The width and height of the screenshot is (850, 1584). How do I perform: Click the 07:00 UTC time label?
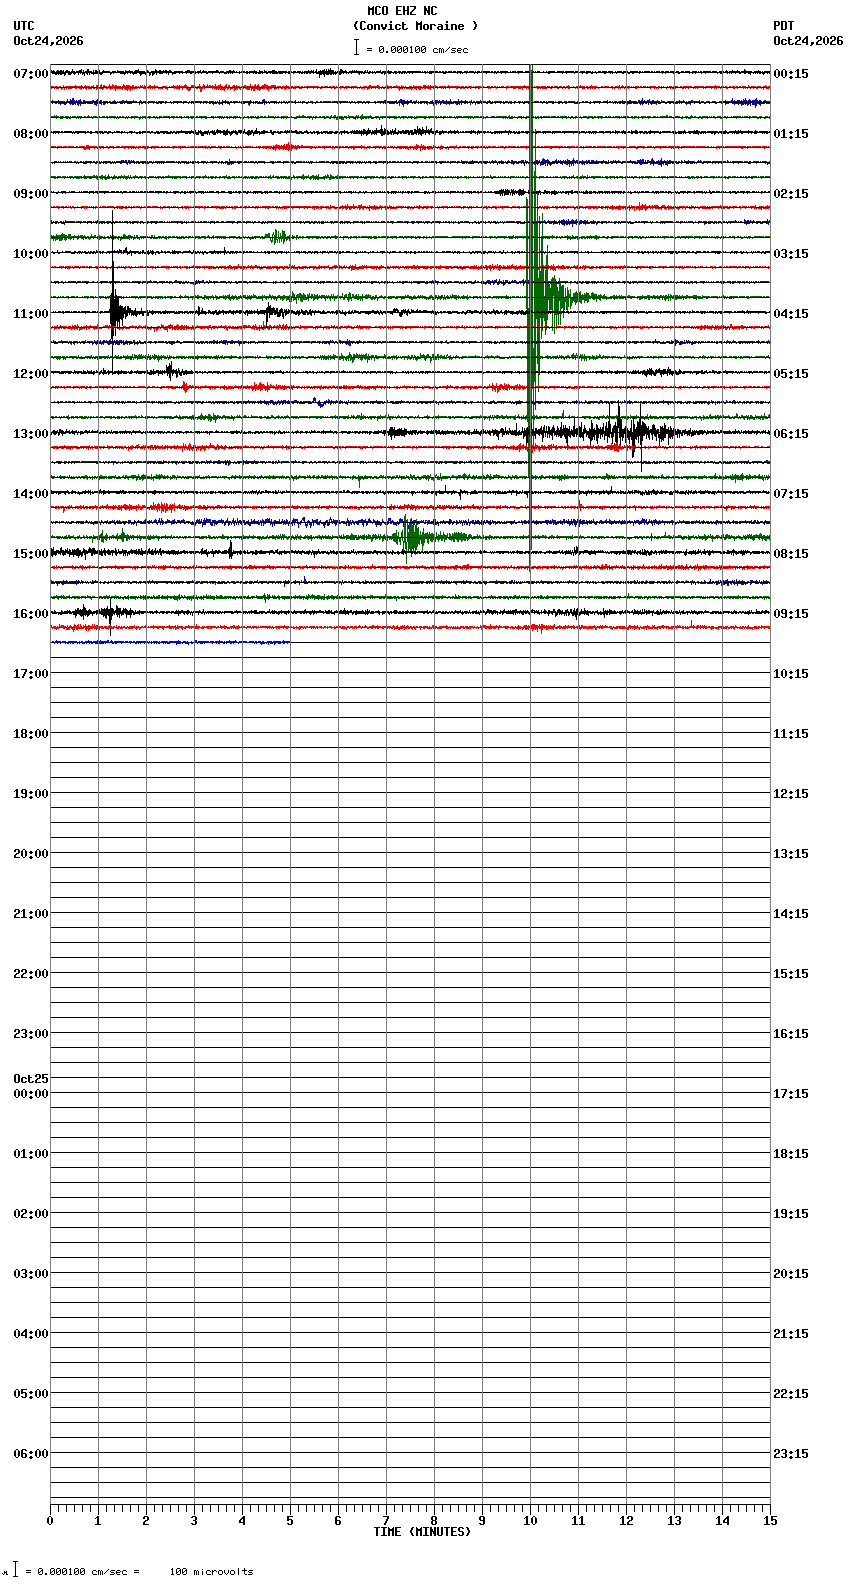point(31,74)
